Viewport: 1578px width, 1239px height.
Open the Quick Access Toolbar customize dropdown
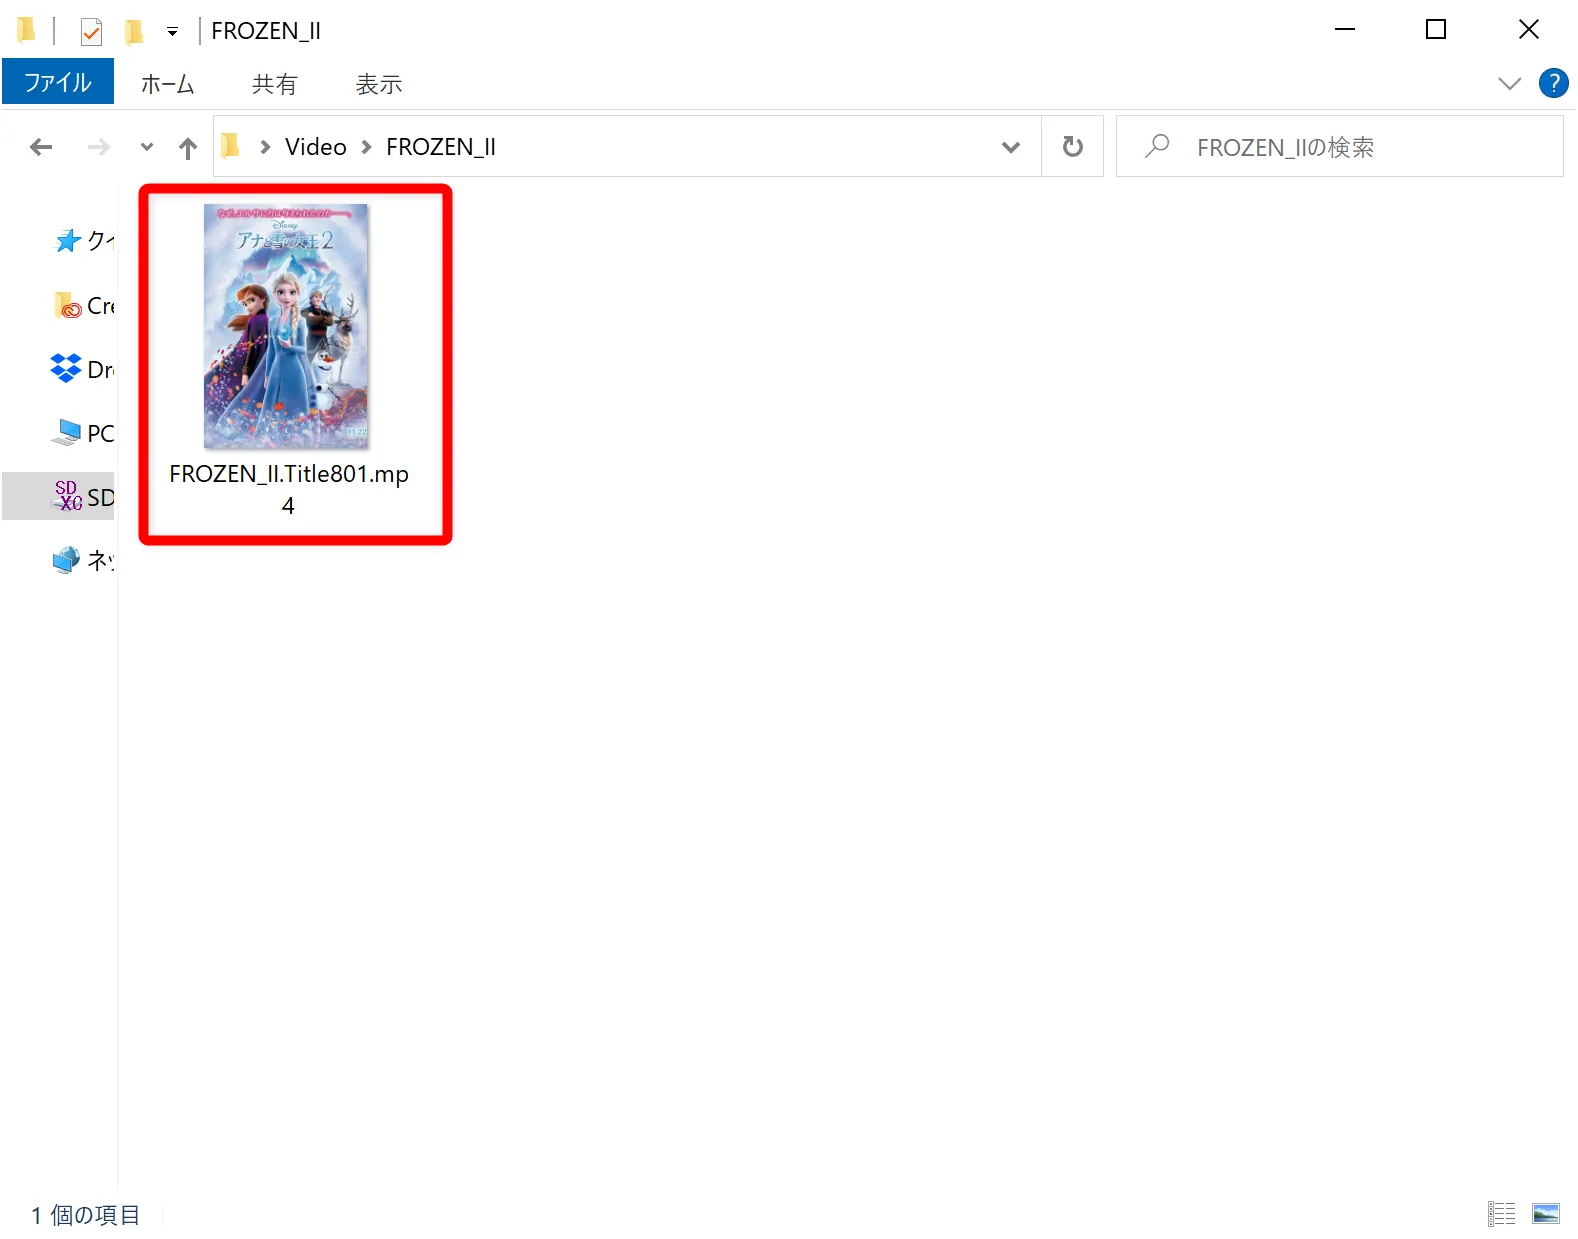172,32
